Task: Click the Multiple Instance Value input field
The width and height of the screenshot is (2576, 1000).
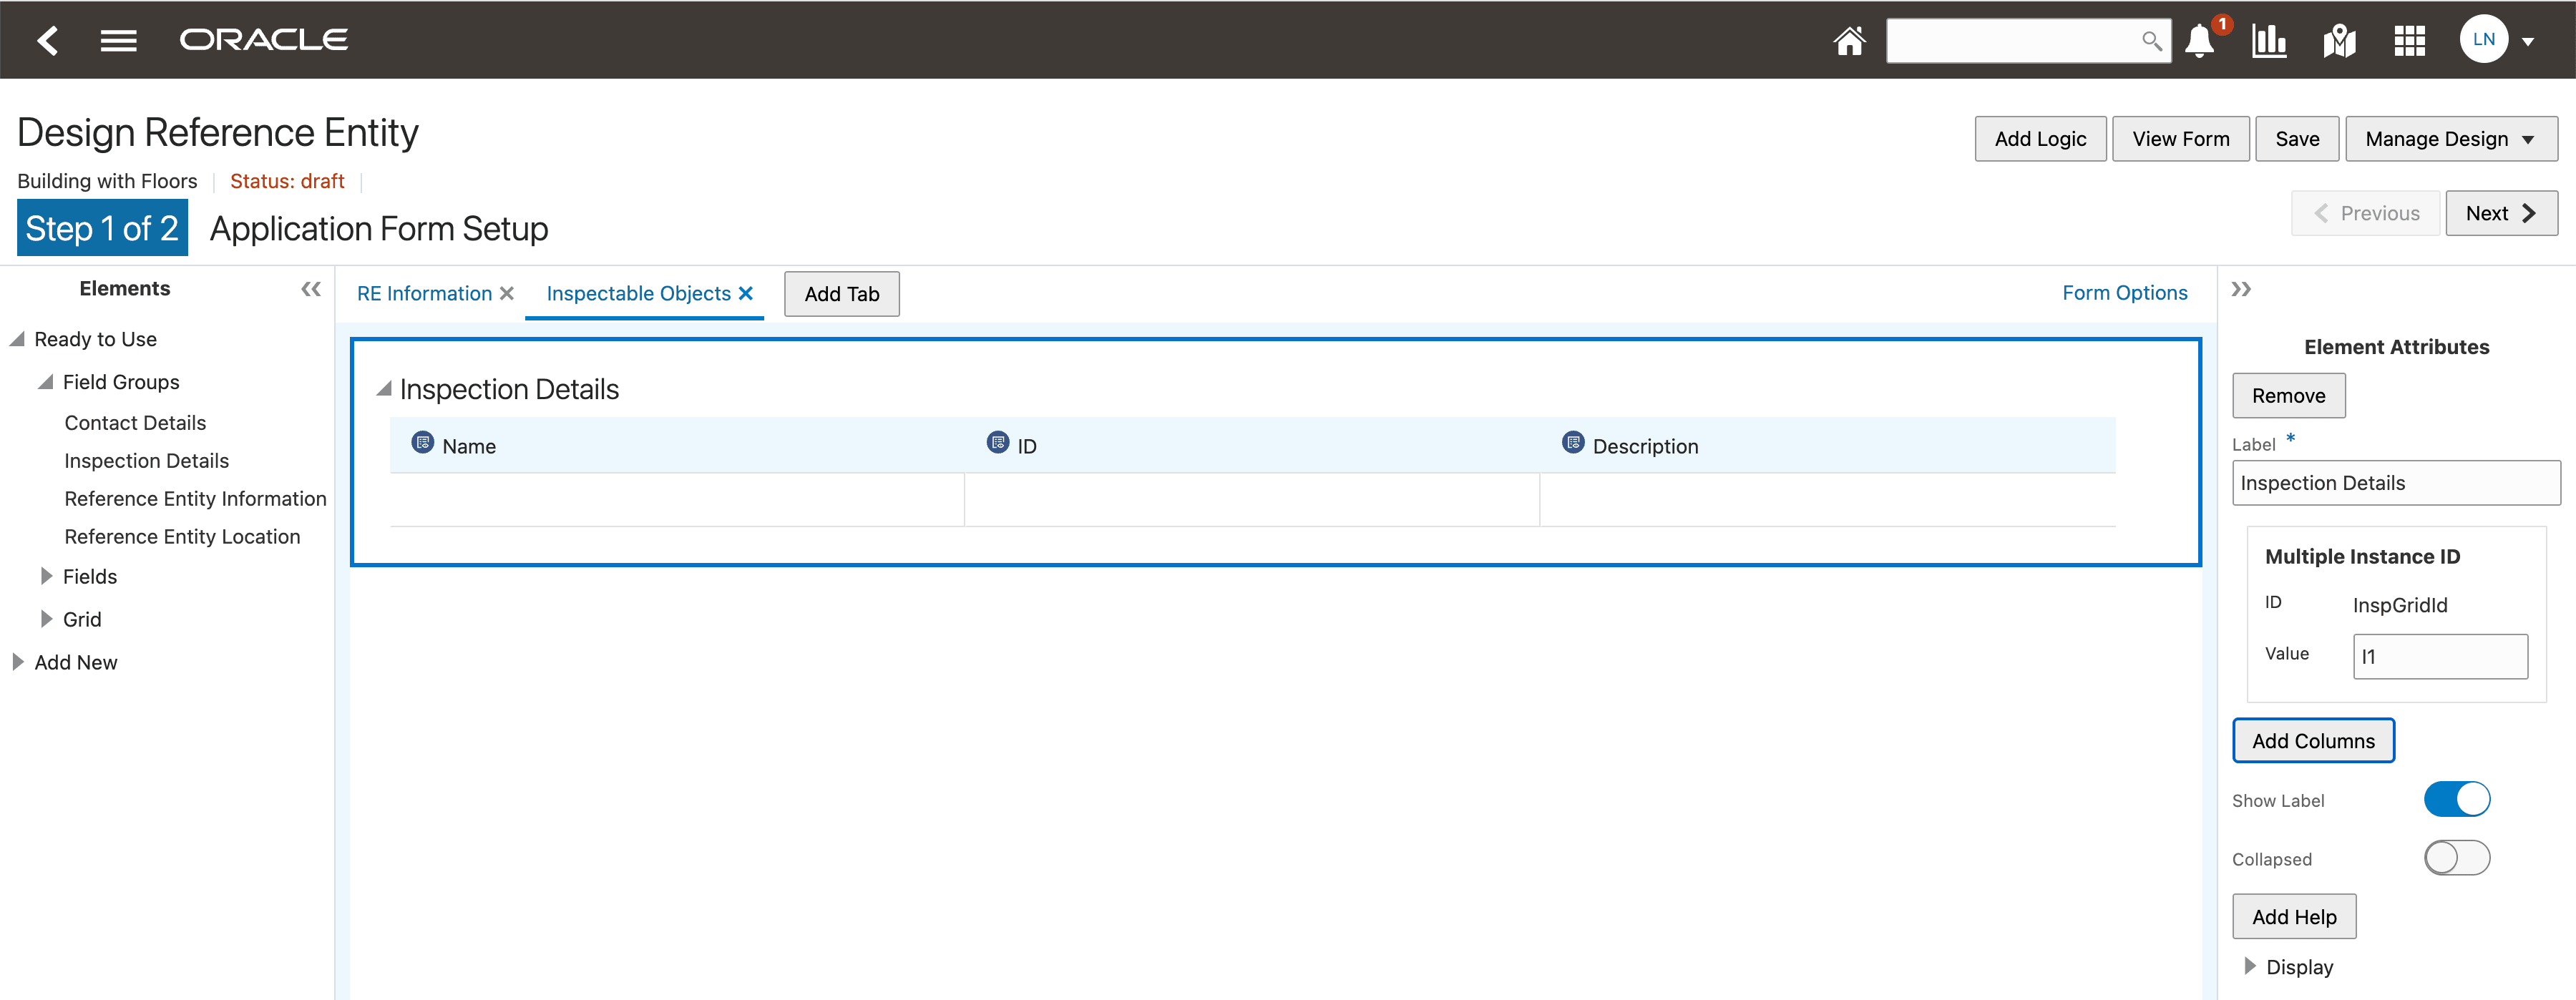Action: [x=2439, y=656]
